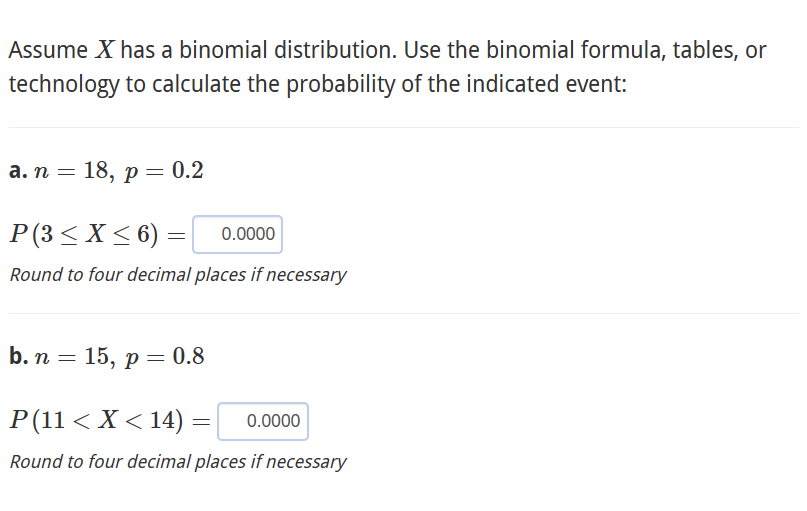Click the answer box for P(11 < X < 14)
Viewport: 807px width, 511px height.
pos(263,421)
